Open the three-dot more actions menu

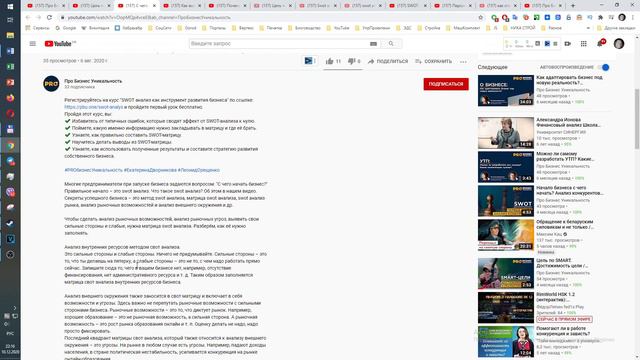tap(463, 62)
